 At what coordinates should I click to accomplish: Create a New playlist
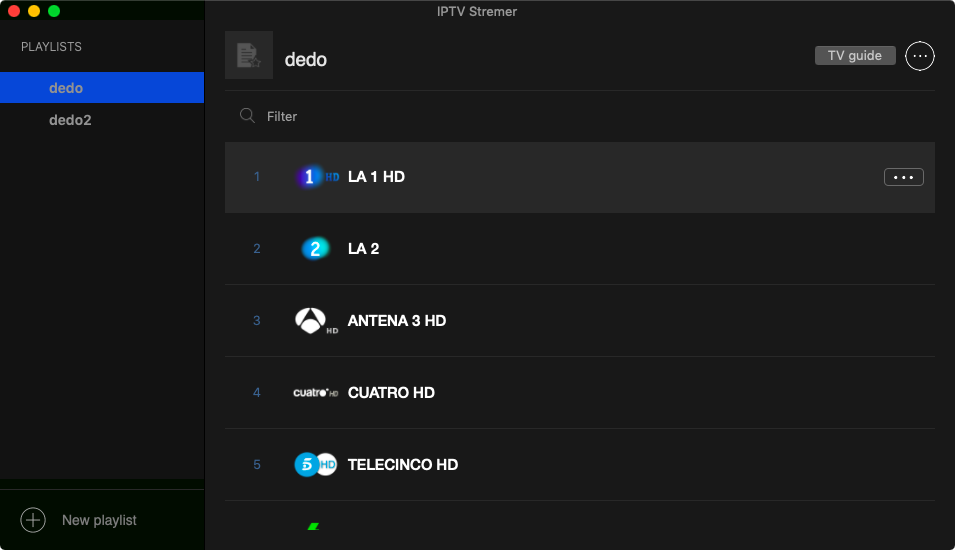click(99, 520)
